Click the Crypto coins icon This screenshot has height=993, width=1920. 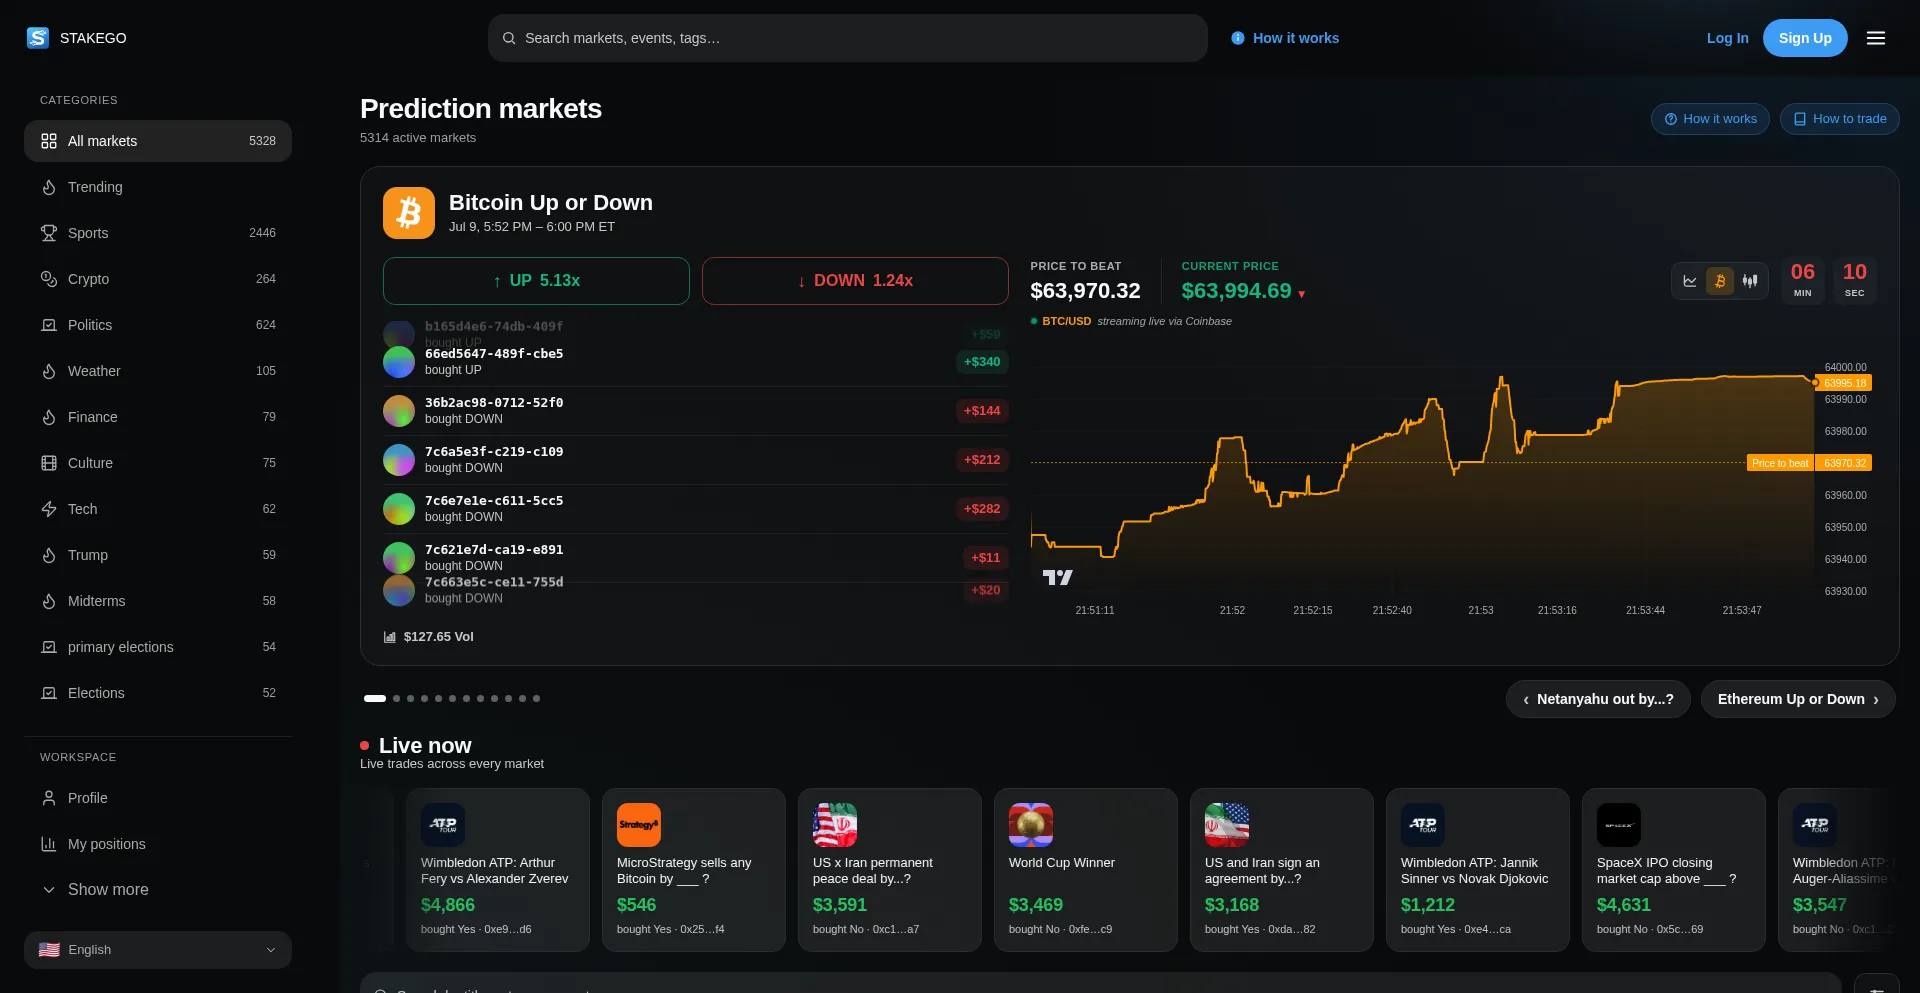[x=49, y=279]
